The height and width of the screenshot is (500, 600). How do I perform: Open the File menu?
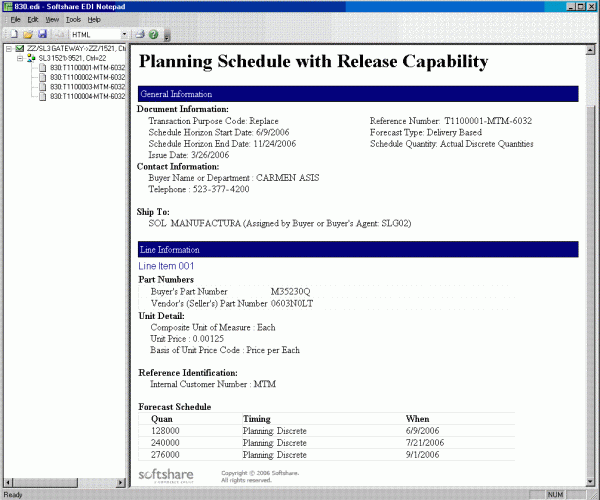15,20
